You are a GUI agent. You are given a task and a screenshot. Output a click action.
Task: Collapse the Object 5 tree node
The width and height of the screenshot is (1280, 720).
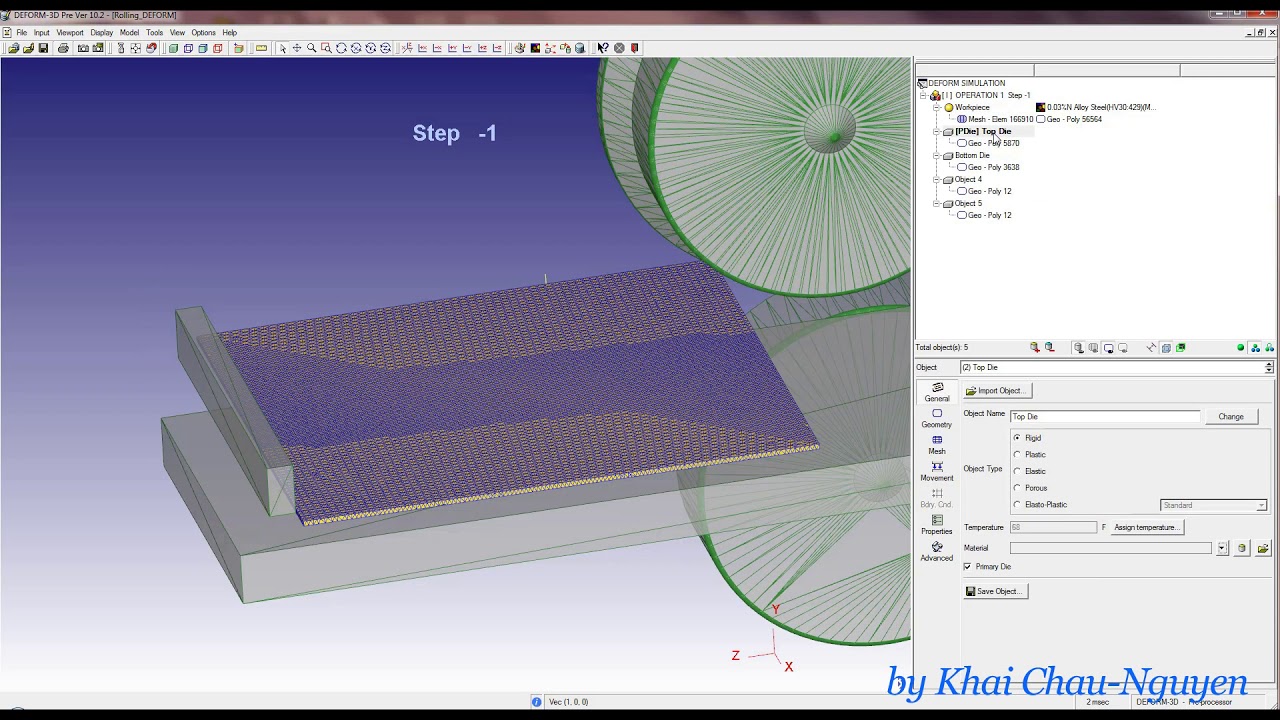pos(937,203)
